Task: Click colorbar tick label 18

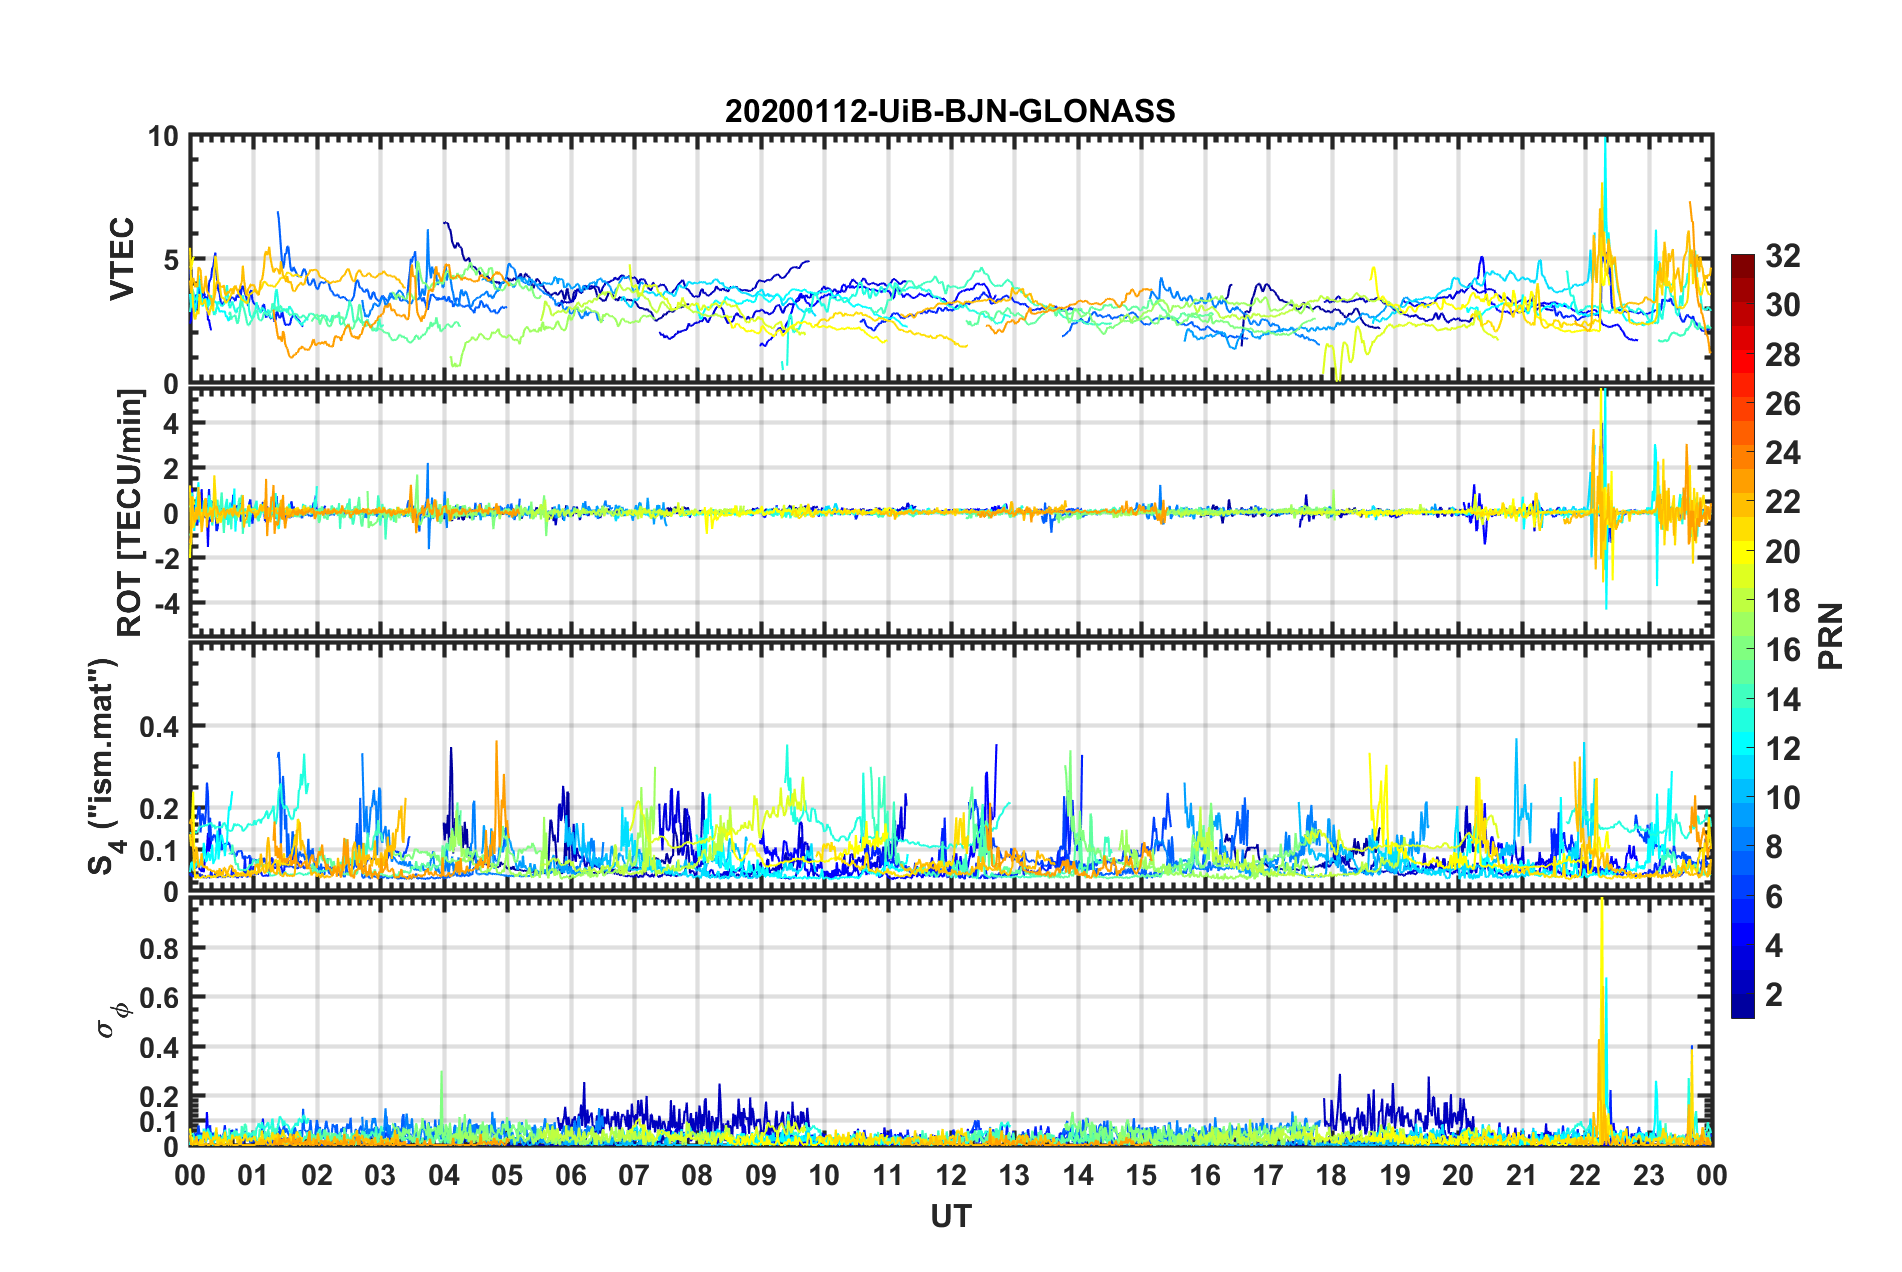Action: click(x=1782, y=601)
